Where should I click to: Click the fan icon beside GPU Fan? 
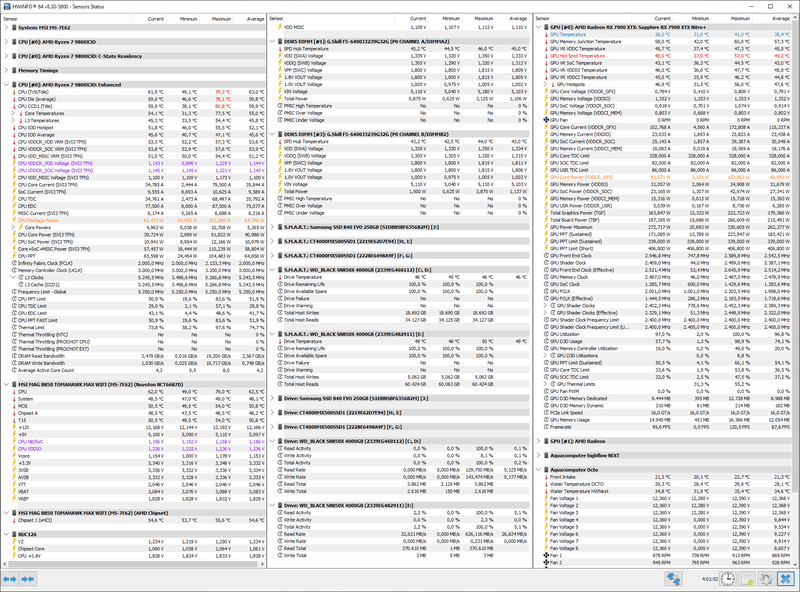click(546, 120)
